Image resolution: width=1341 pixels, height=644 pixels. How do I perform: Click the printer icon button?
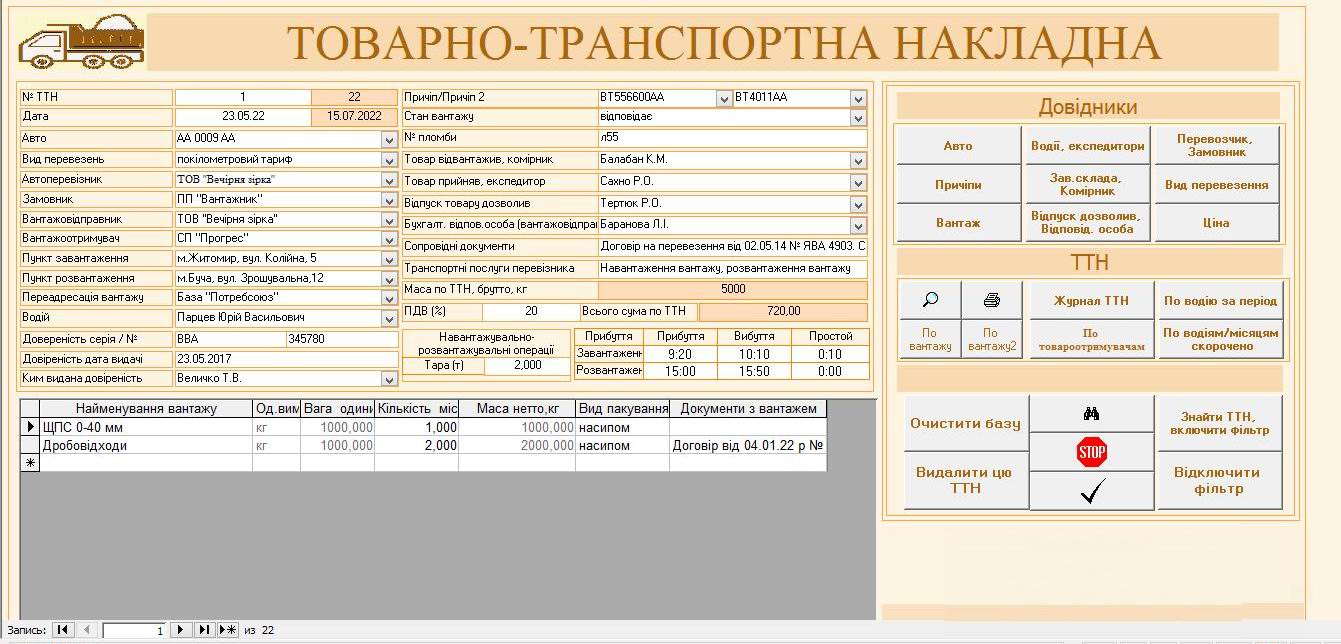[x=991, y=300]
